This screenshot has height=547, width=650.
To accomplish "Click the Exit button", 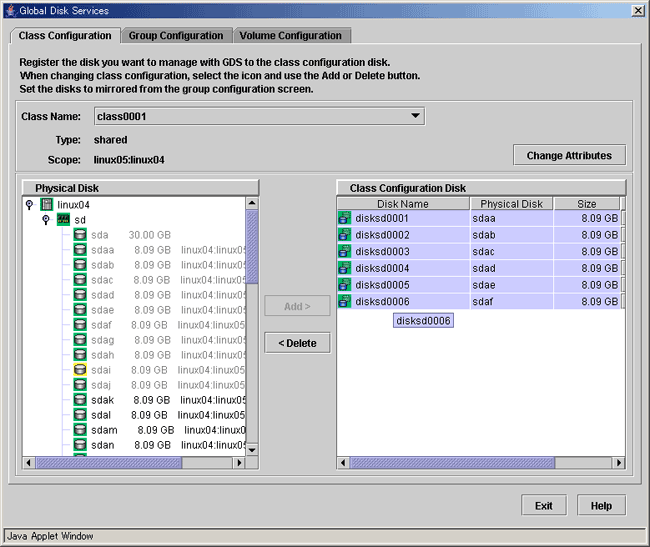I will (x=543, y=506).
